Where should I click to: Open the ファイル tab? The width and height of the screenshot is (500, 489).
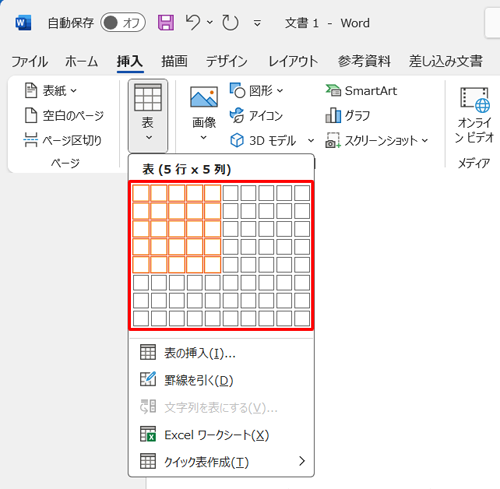[30, 62]
